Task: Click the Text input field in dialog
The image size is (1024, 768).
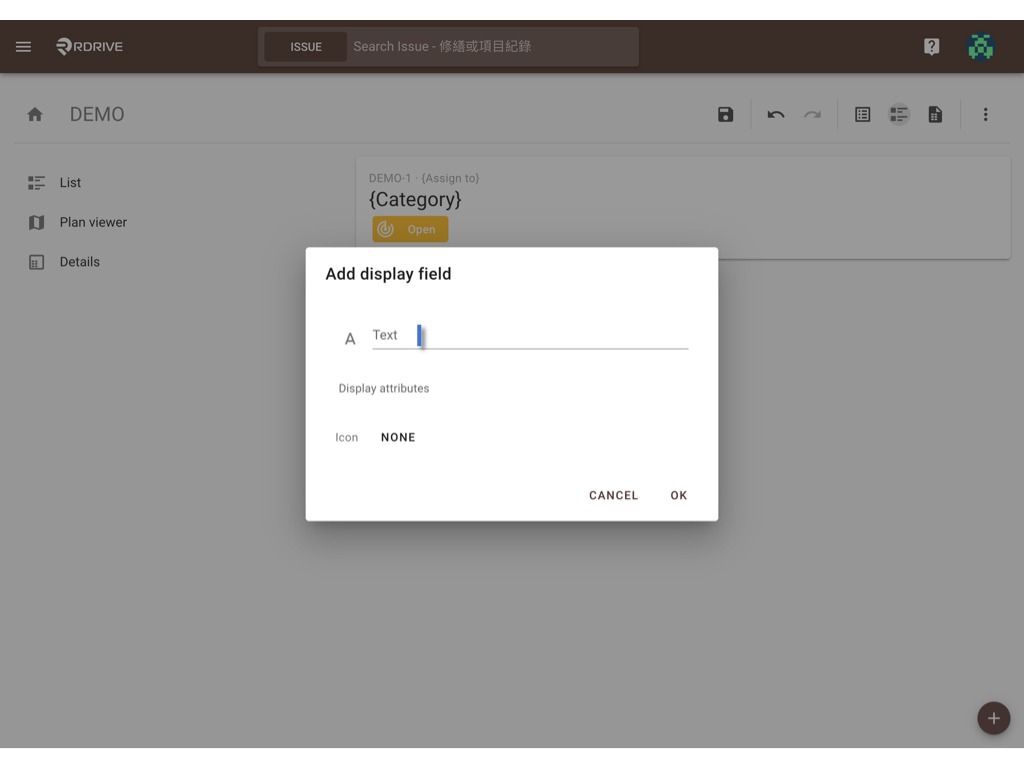Action: 530,336
